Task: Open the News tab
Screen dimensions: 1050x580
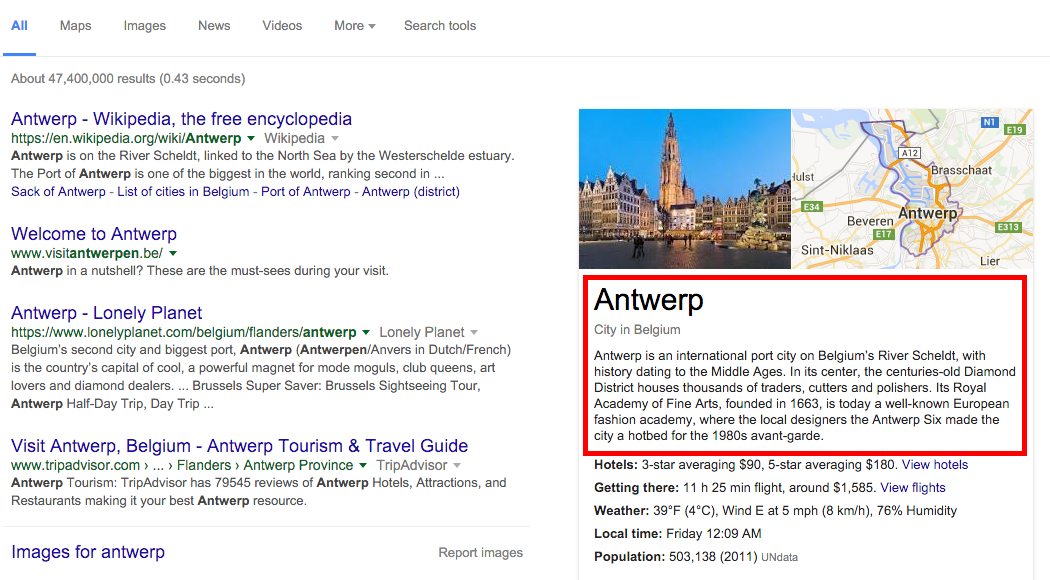Action: click(x=214, y=25)
